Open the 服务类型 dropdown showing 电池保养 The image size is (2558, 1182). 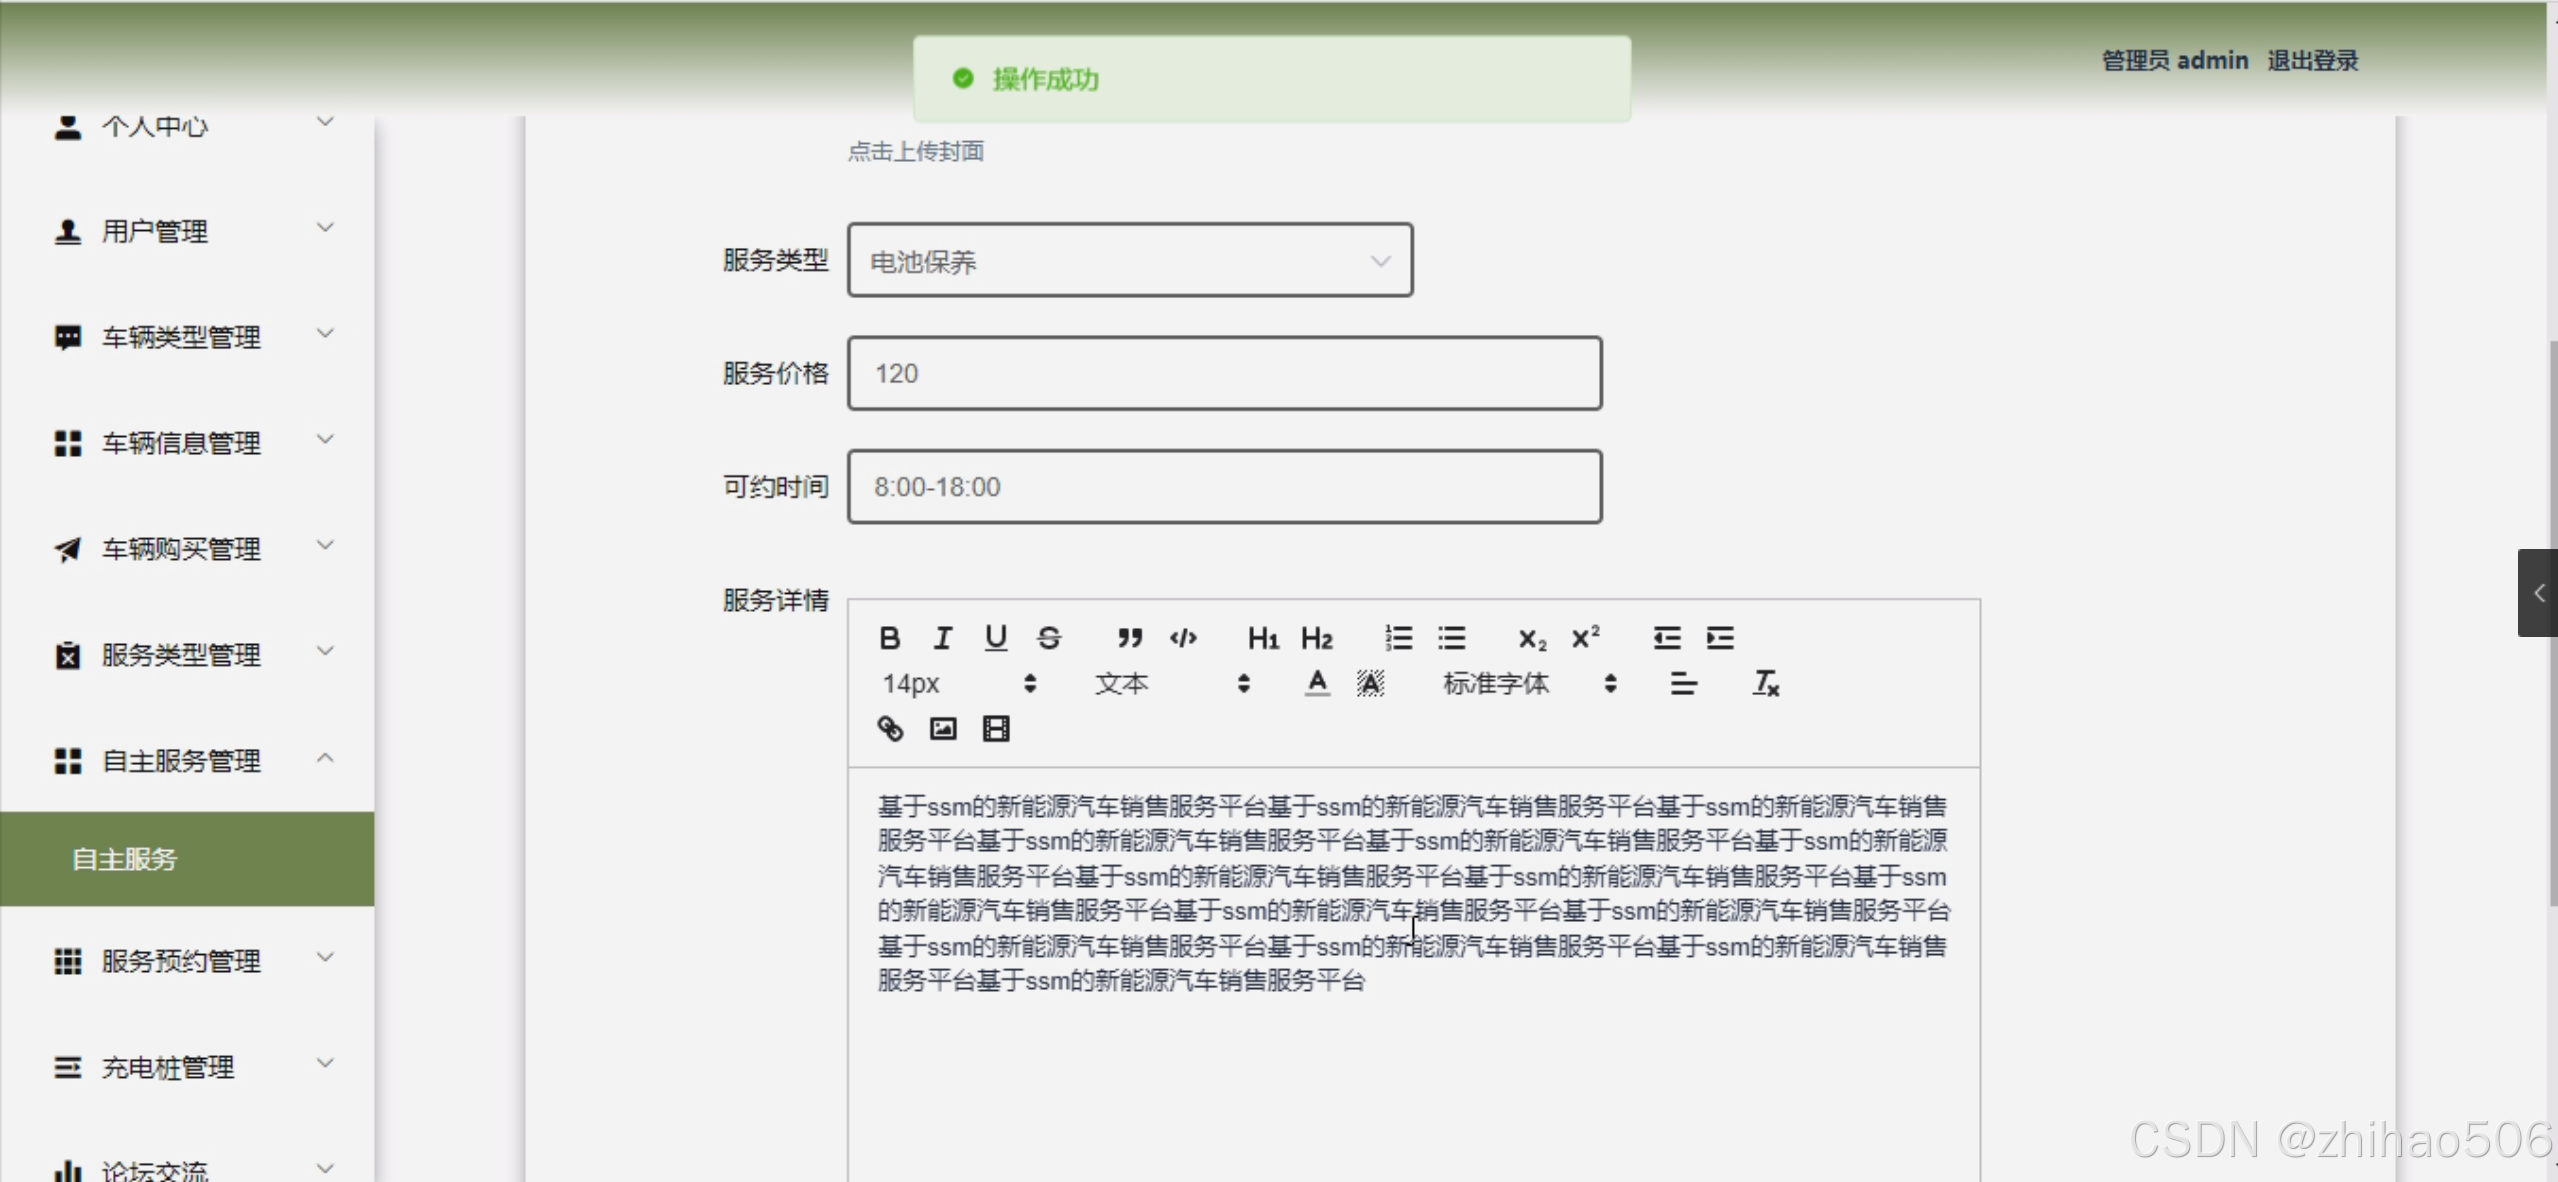click(1129, 261)
